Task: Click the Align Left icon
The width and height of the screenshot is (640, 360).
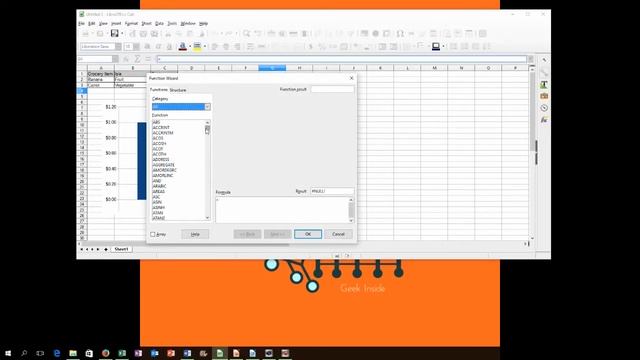Action: point(215,47)
